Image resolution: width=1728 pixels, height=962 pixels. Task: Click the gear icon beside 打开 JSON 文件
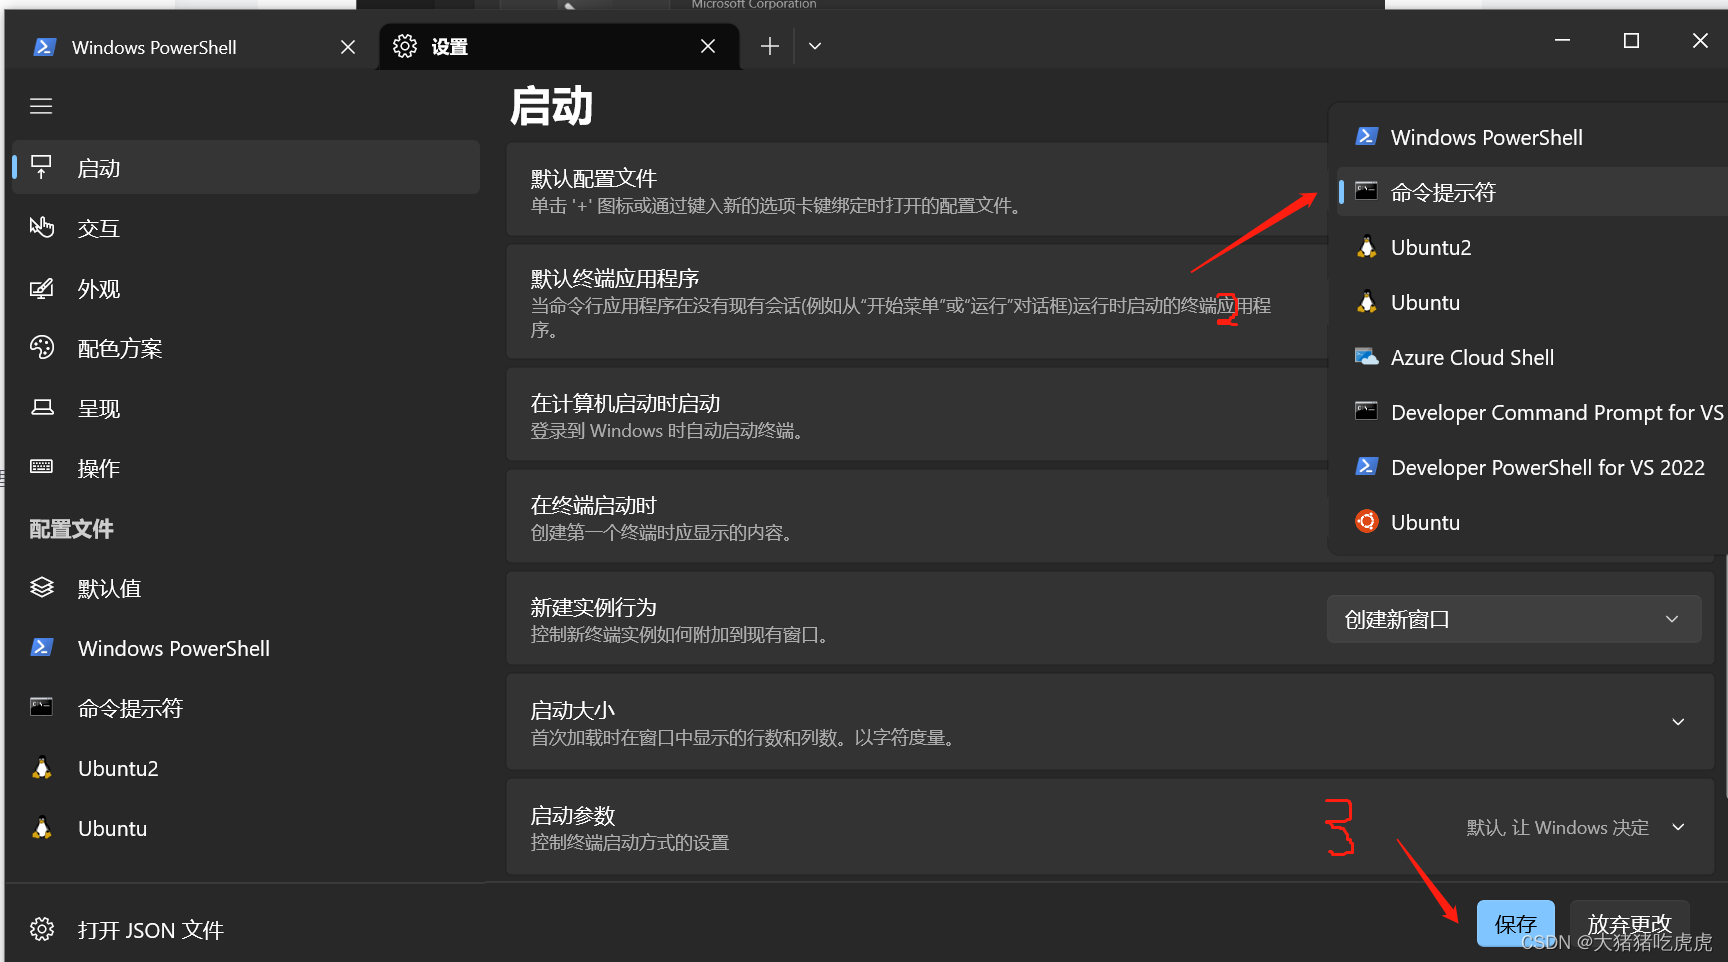click(x=41, y=929)
